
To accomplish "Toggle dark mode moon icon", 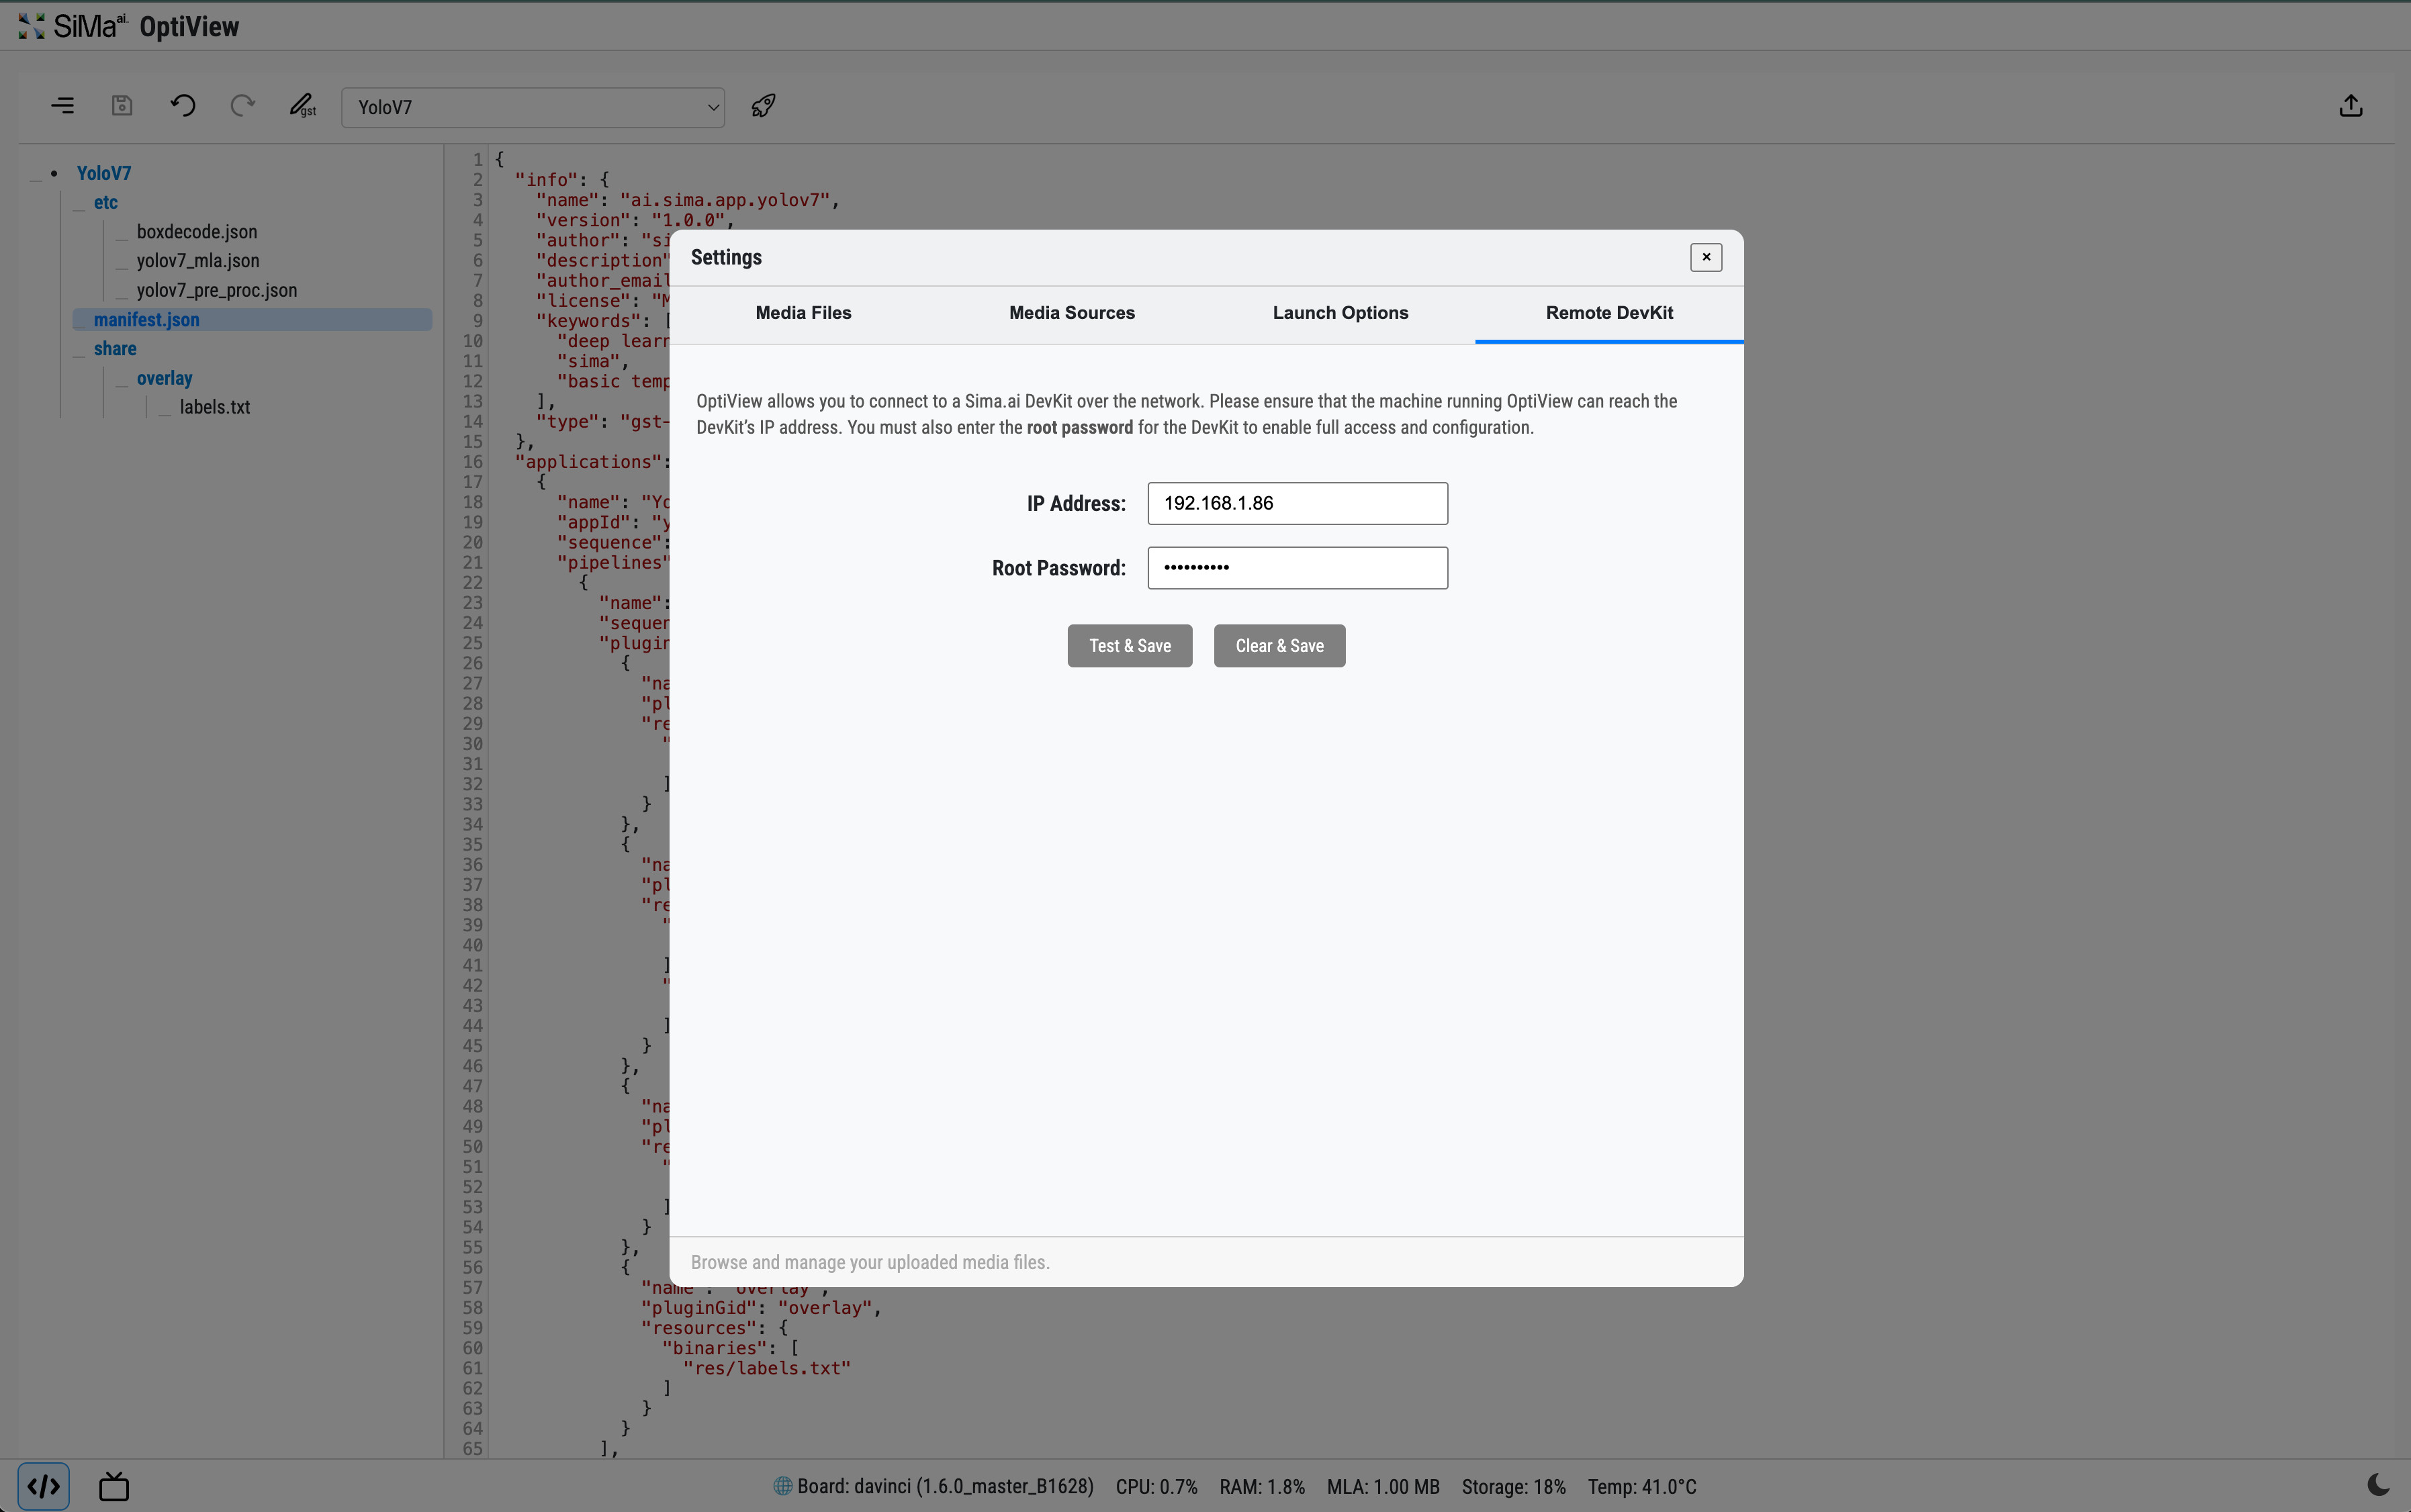I will (x=2378, y=1485).
